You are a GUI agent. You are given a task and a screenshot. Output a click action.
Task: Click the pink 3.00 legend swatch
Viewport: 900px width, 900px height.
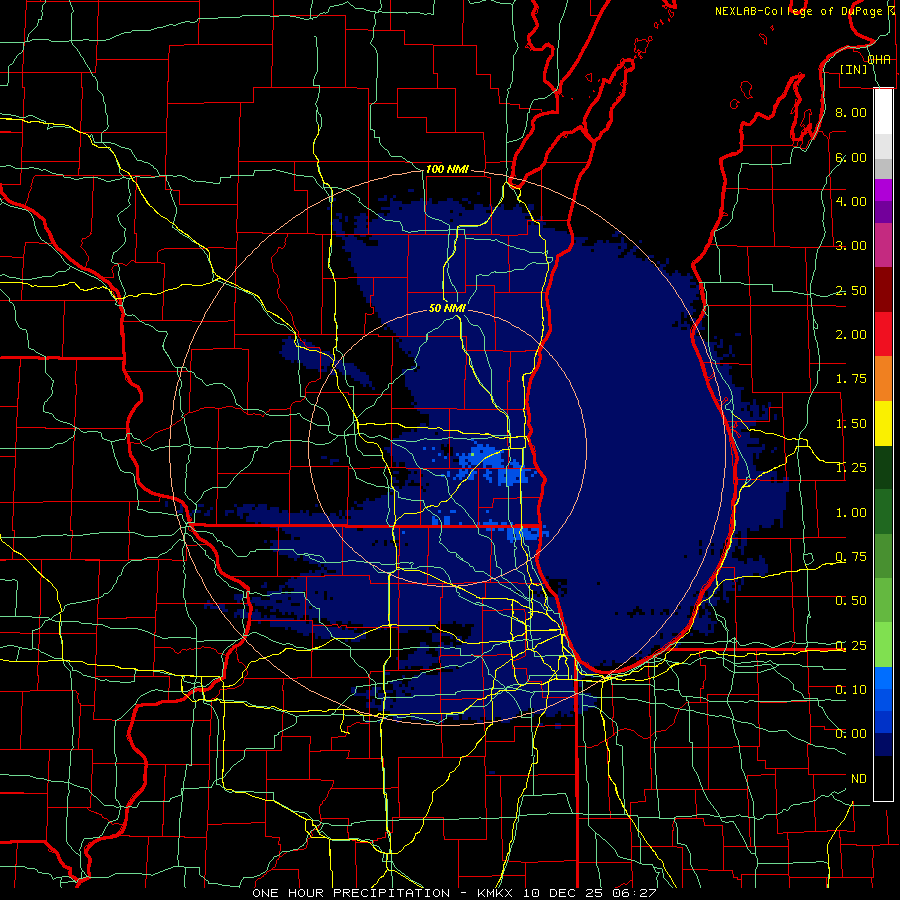[x=883, y=245]
